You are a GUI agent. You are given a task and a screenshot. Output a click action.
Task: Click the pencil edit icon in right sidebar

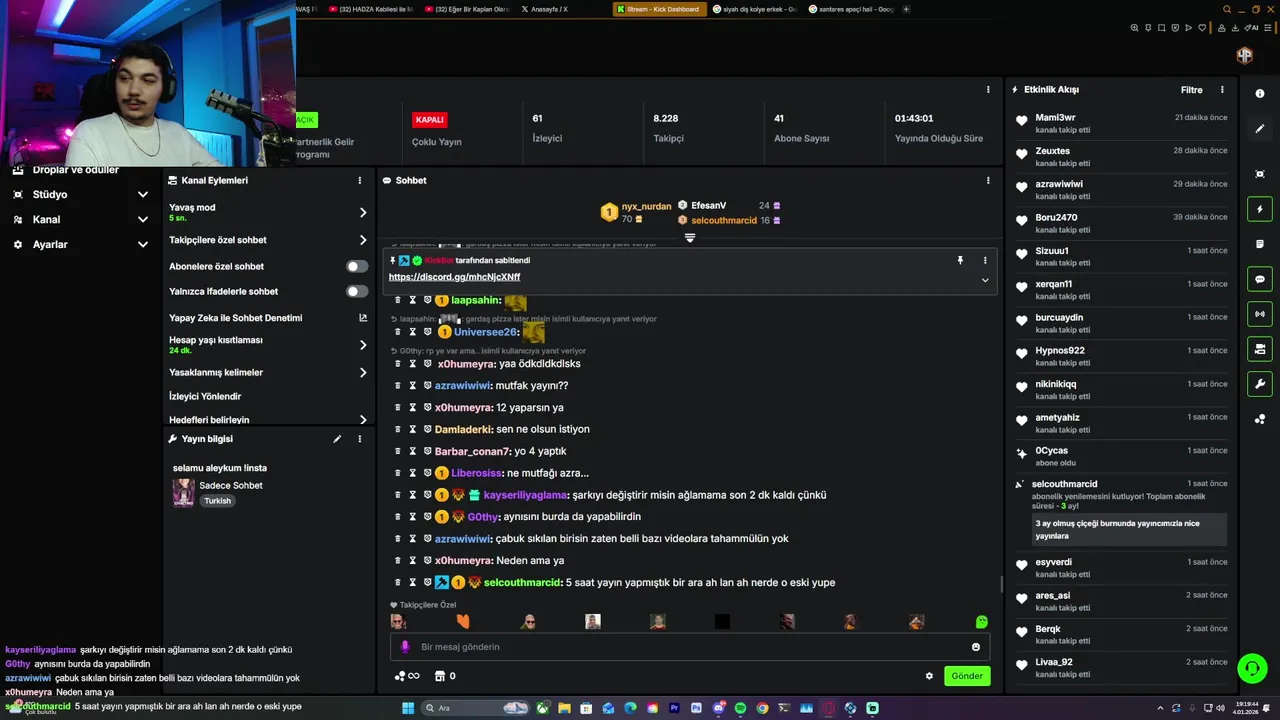coord(1259,129)
